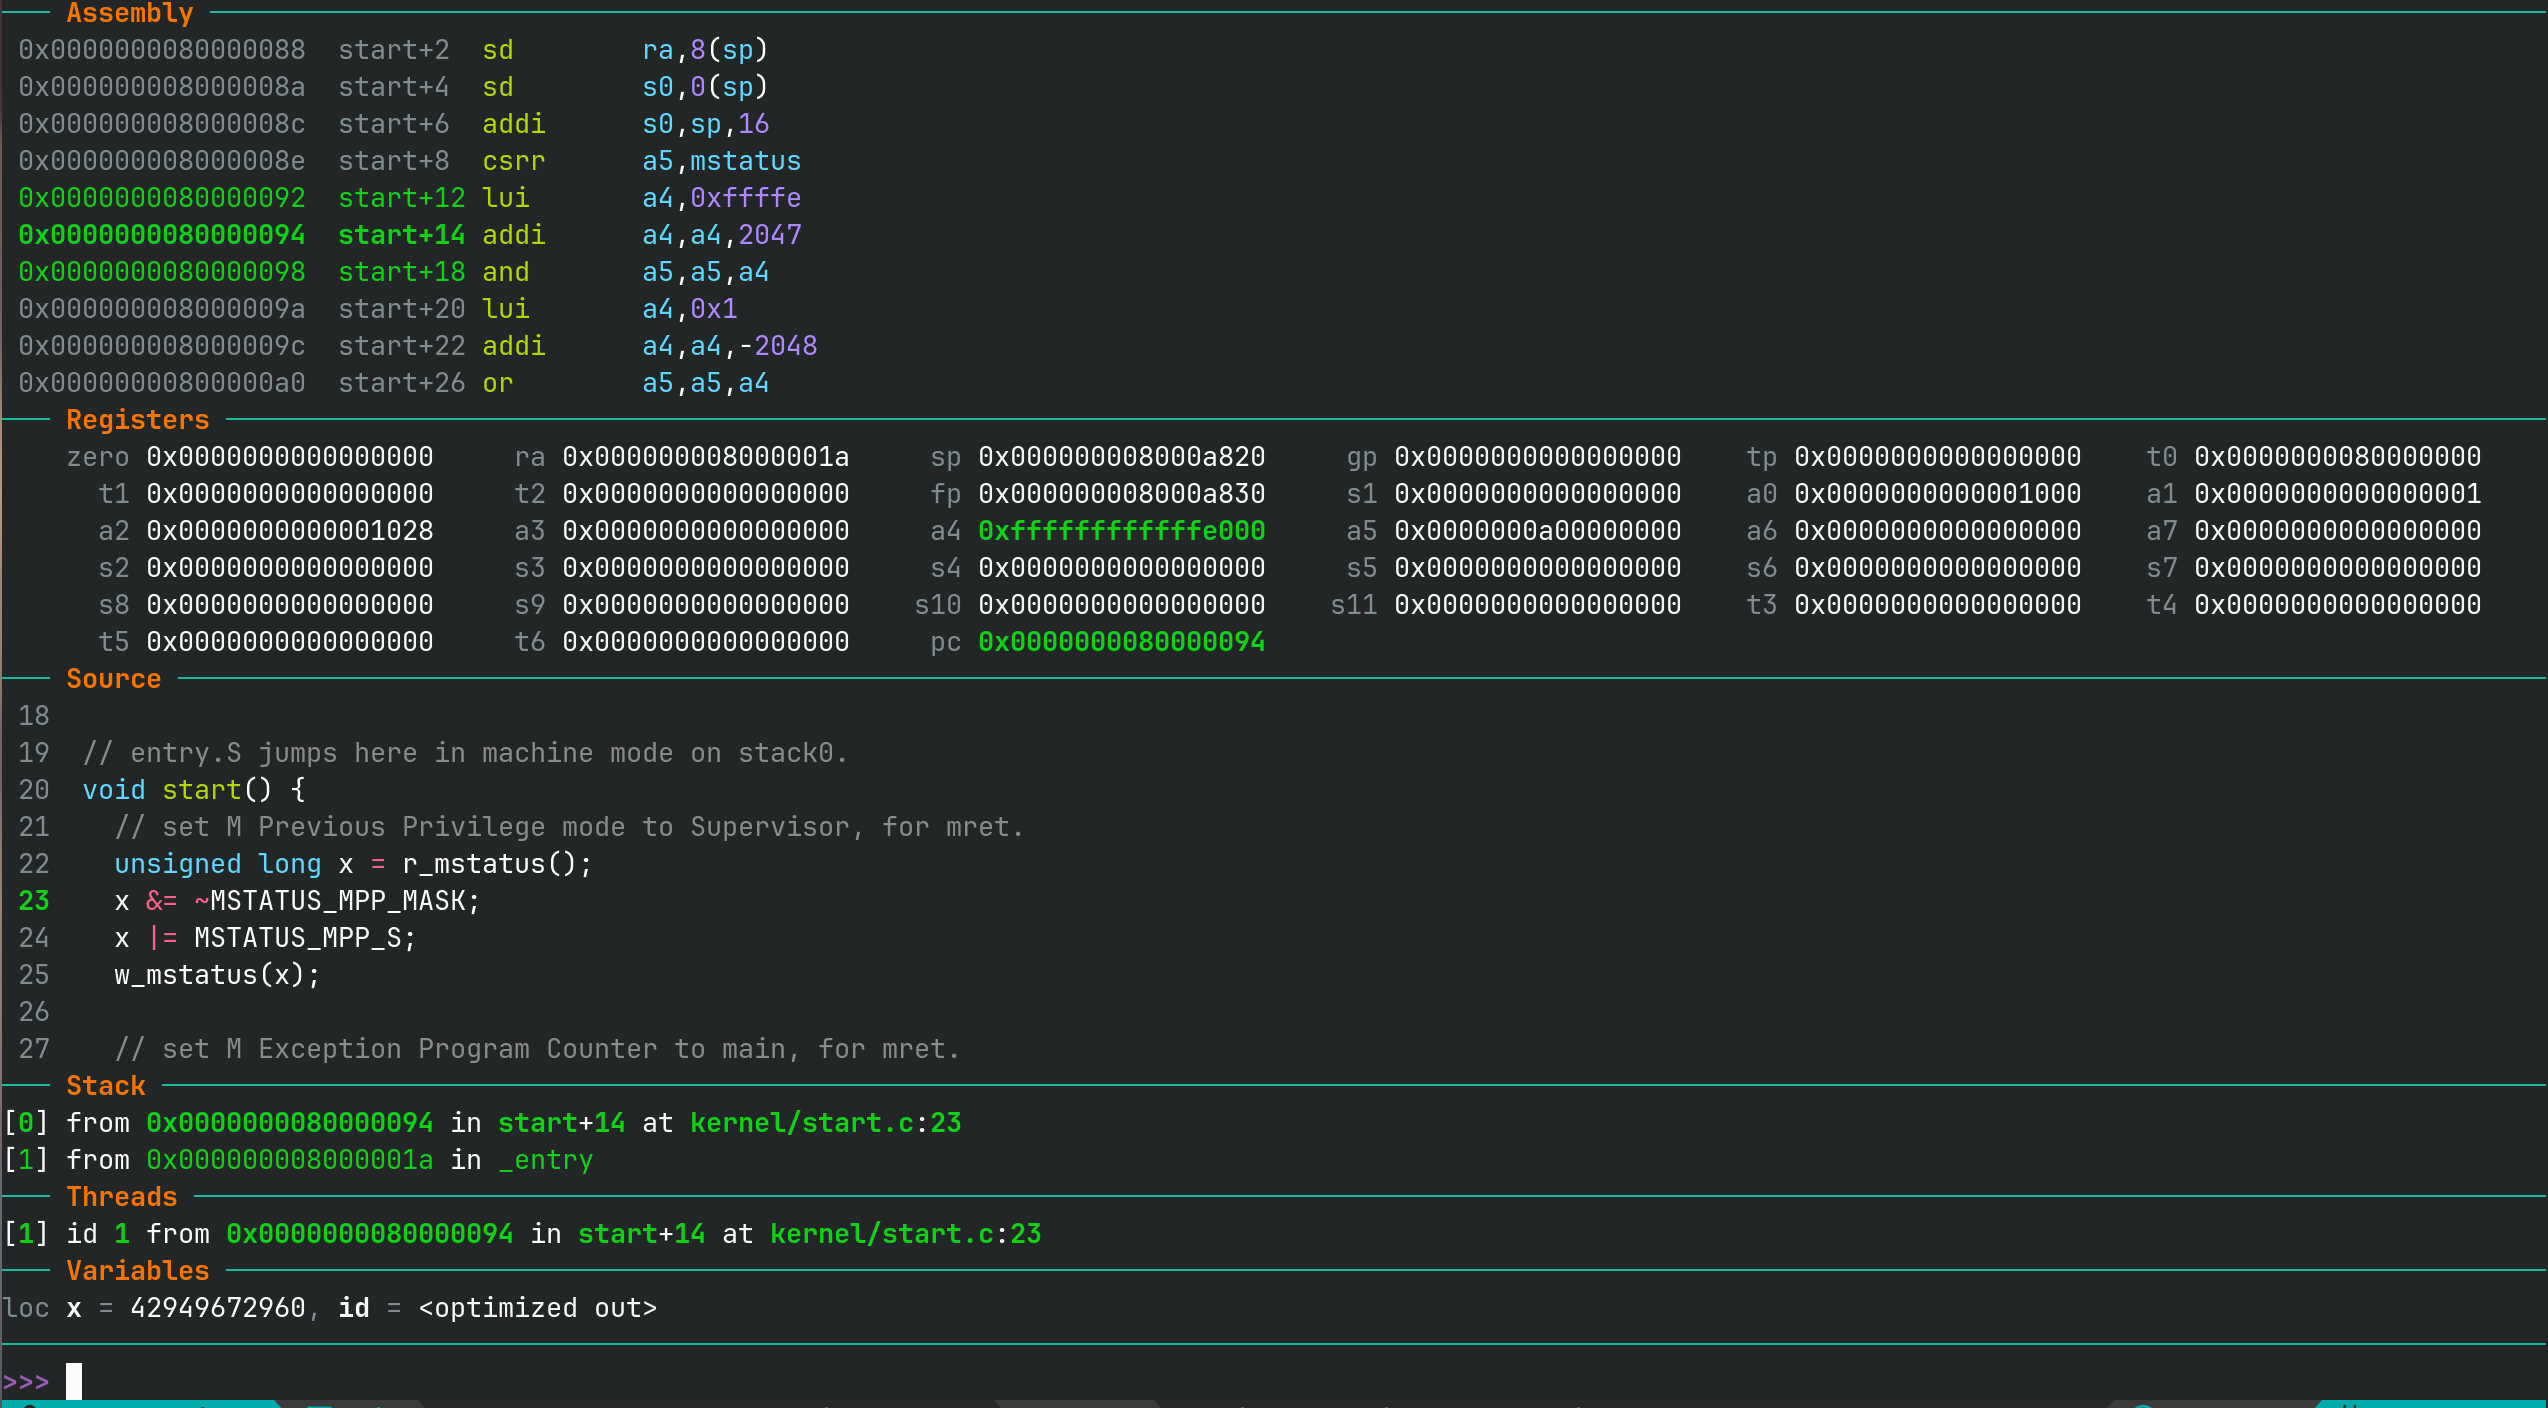Click variable x value 42949672960
Viewport: 2548px width, 1408px height.
[x=218, y=1308]
